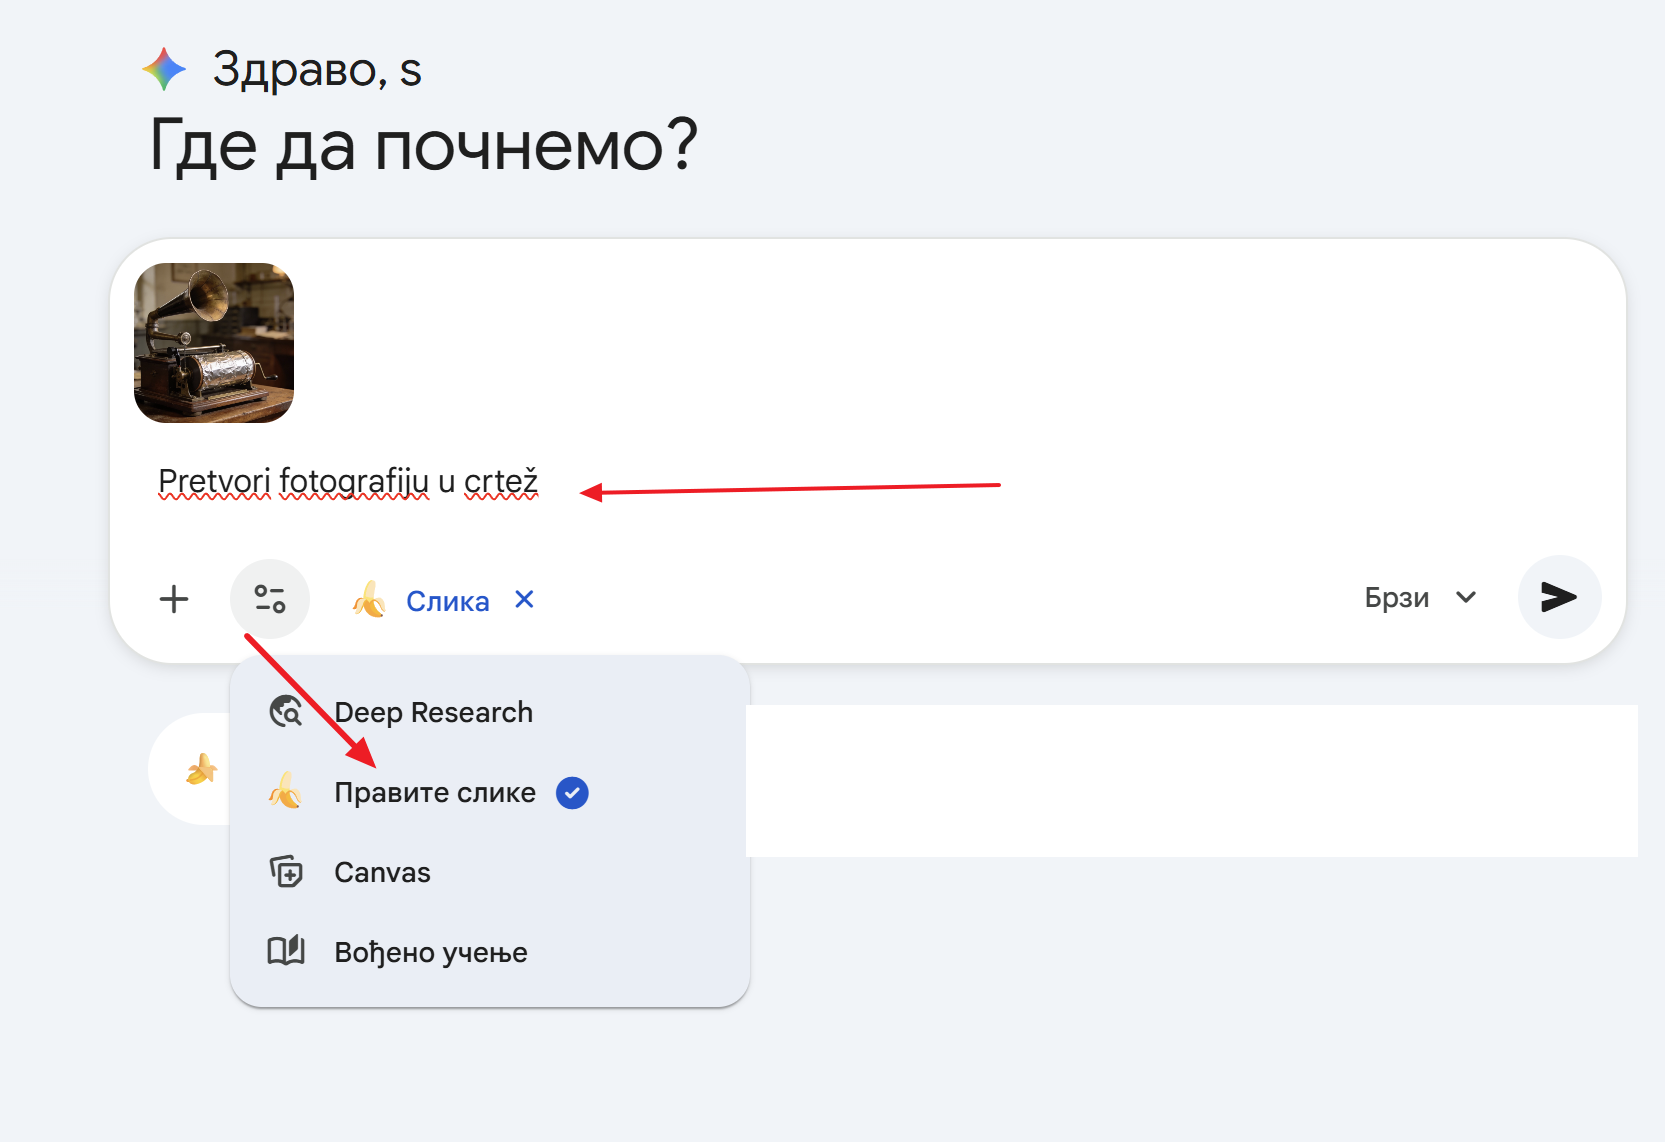Remove the Слика tool with the X
The image size is (1665, 1142).
point(524,599)
